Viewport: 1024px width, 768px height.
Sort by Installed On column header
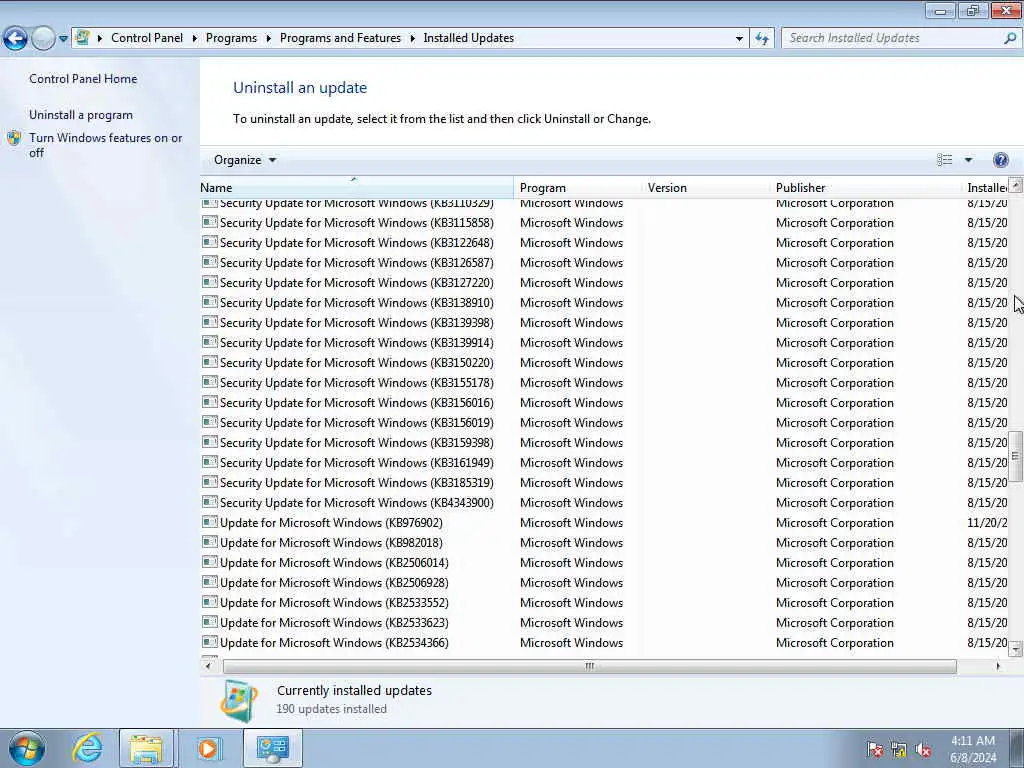(985, 187)
